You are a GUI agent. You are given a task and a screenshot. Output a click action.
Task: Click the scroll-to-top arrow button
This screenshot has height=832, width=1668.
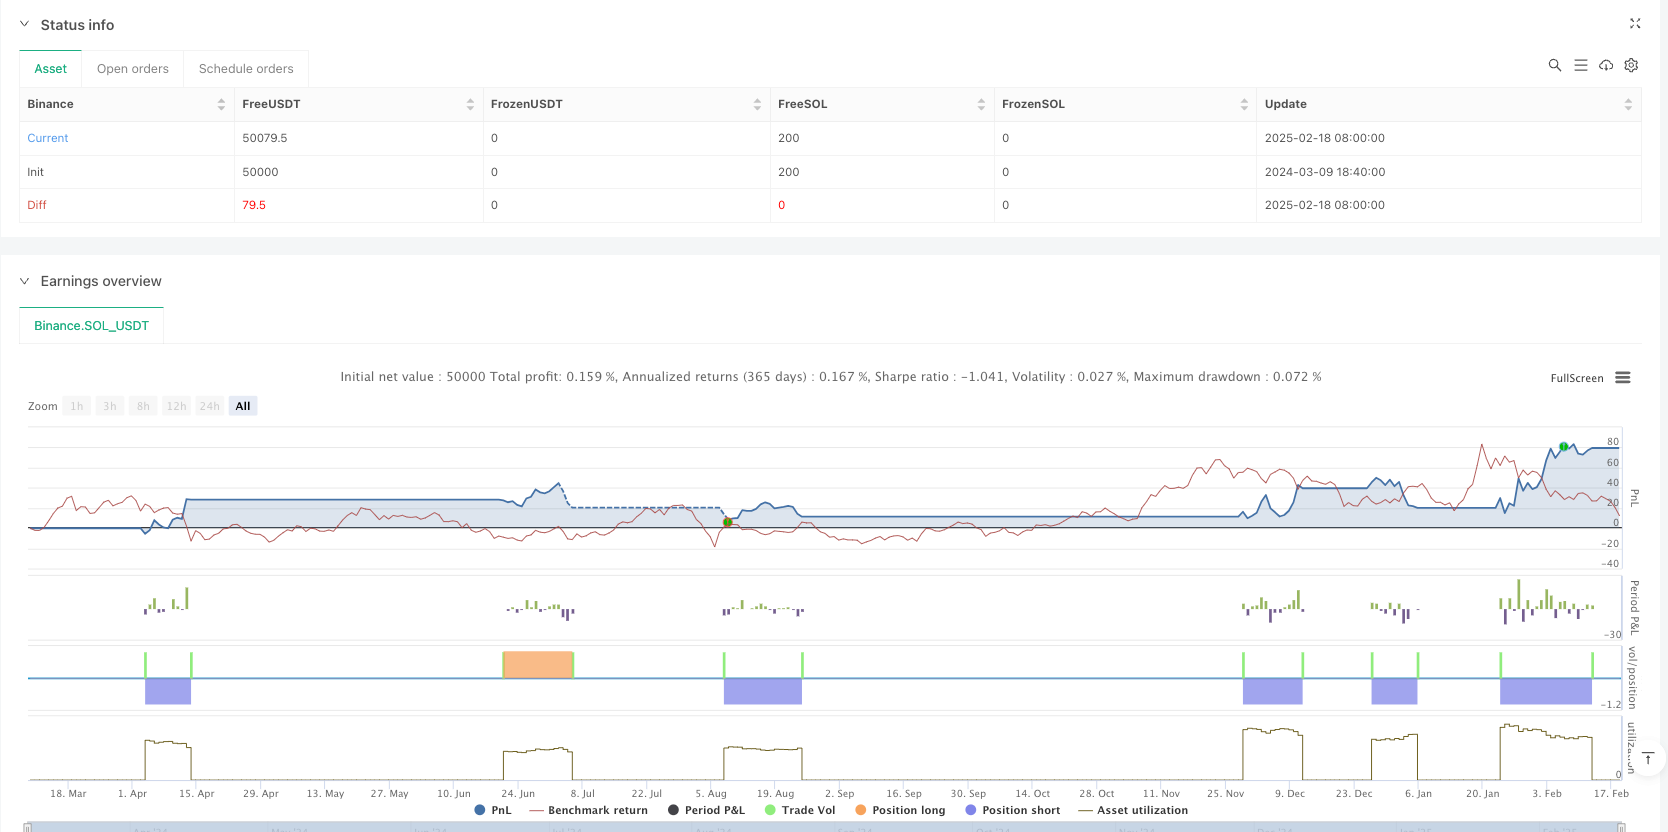1648,759
